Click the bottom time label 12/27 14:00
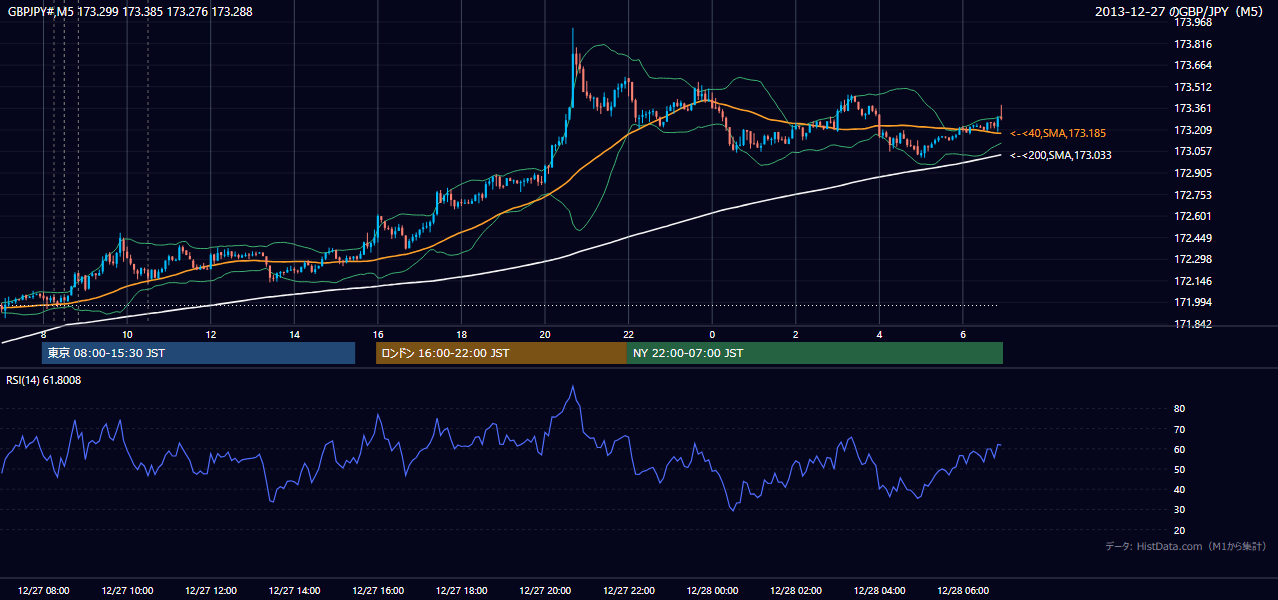Image resolution: width=1278 pixels, height=600 pixels. (294, 591)
